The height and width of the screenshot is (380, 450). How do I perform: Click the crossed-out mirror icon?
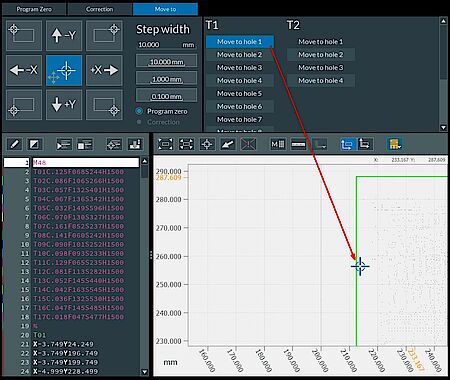(248, 144)
